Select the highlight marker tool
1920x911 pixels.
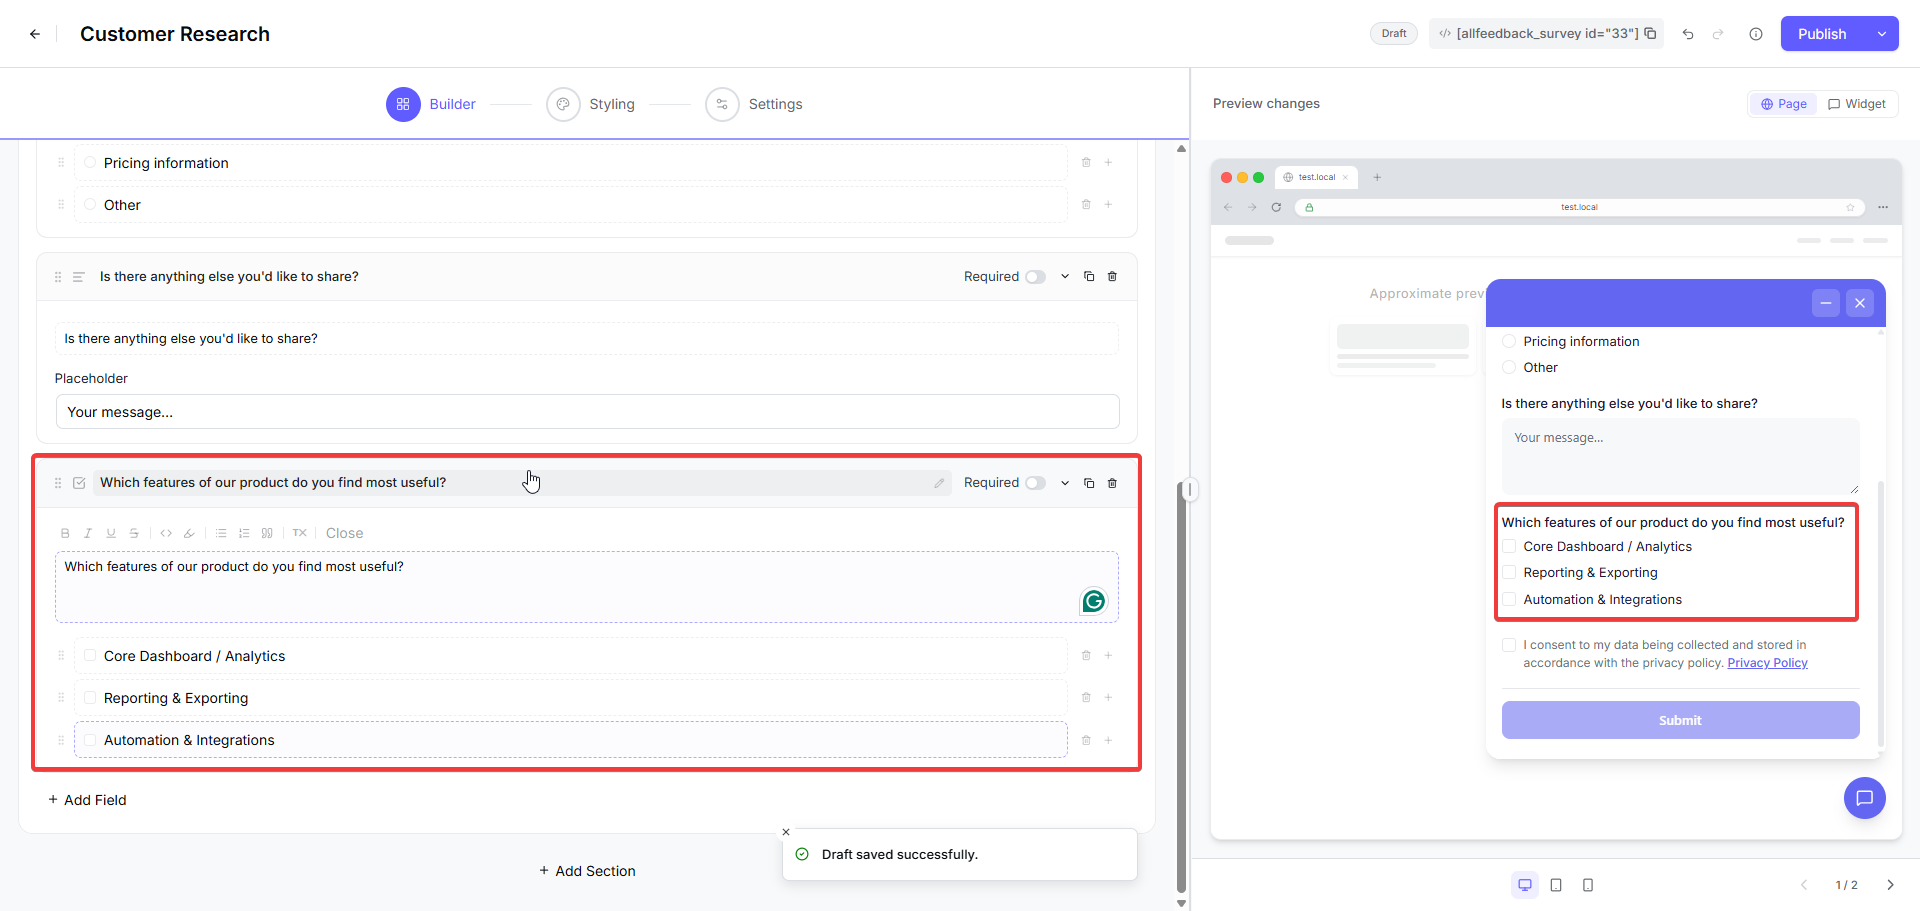coord(189,533)
